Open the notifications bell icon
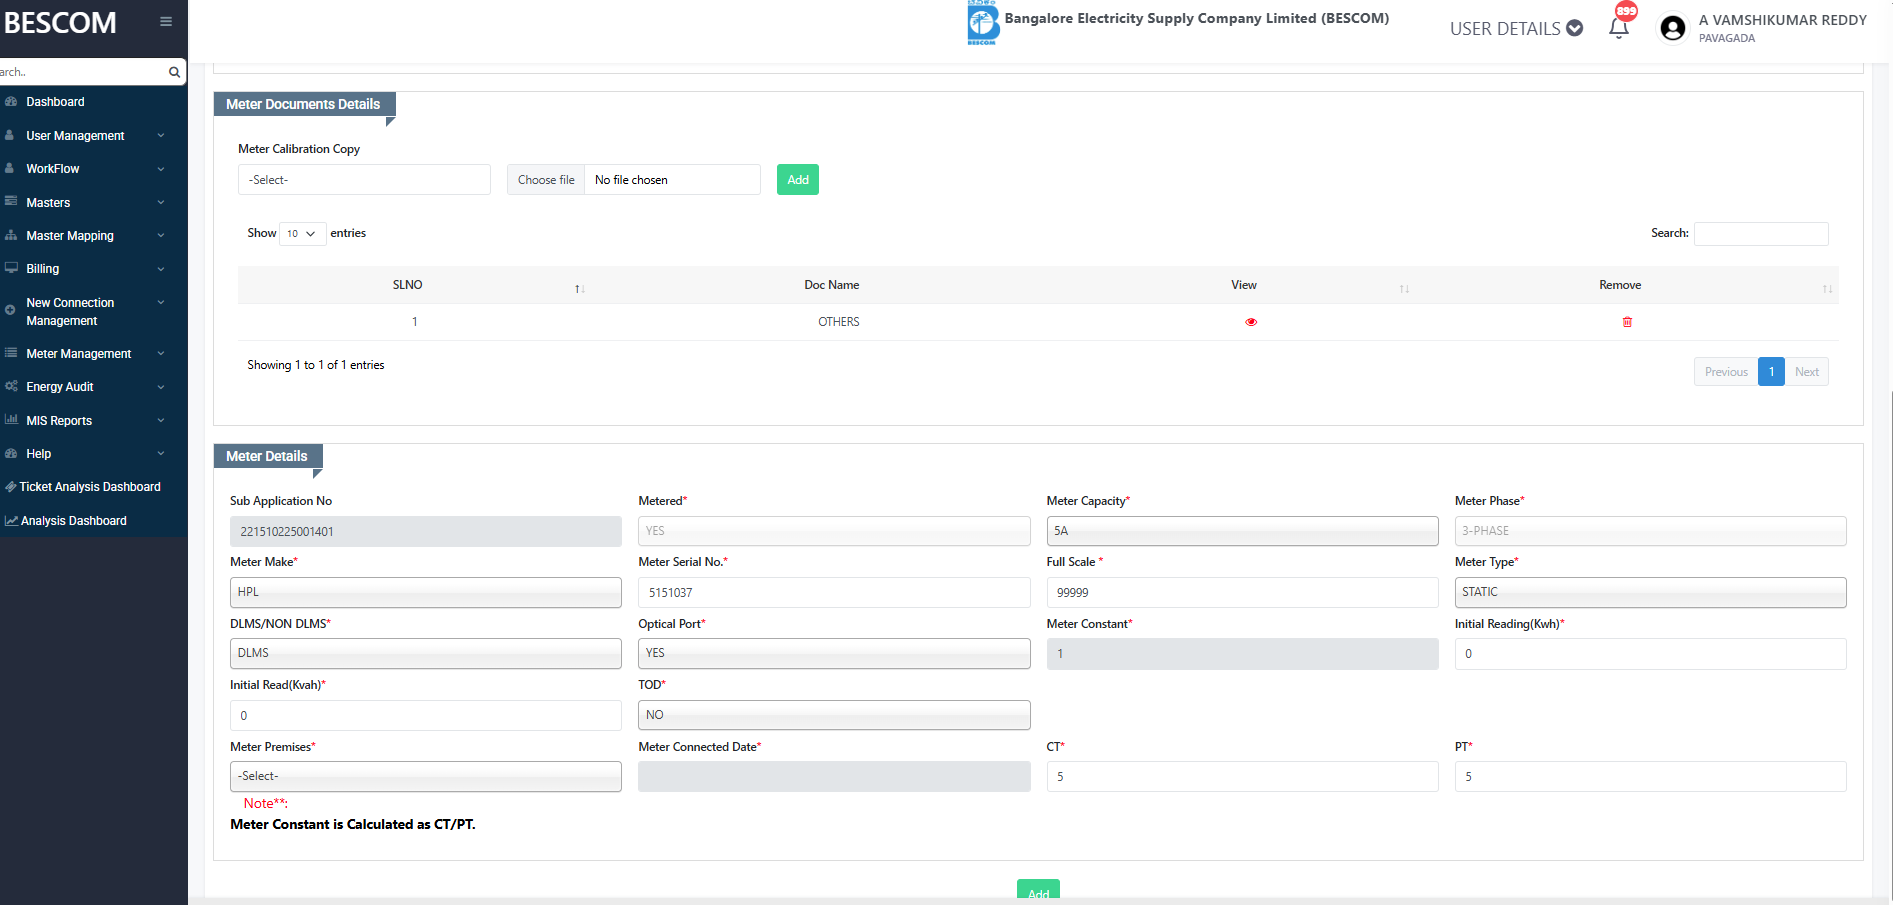Viewport: 1893px width, 905px height. tap(1619, 28)
